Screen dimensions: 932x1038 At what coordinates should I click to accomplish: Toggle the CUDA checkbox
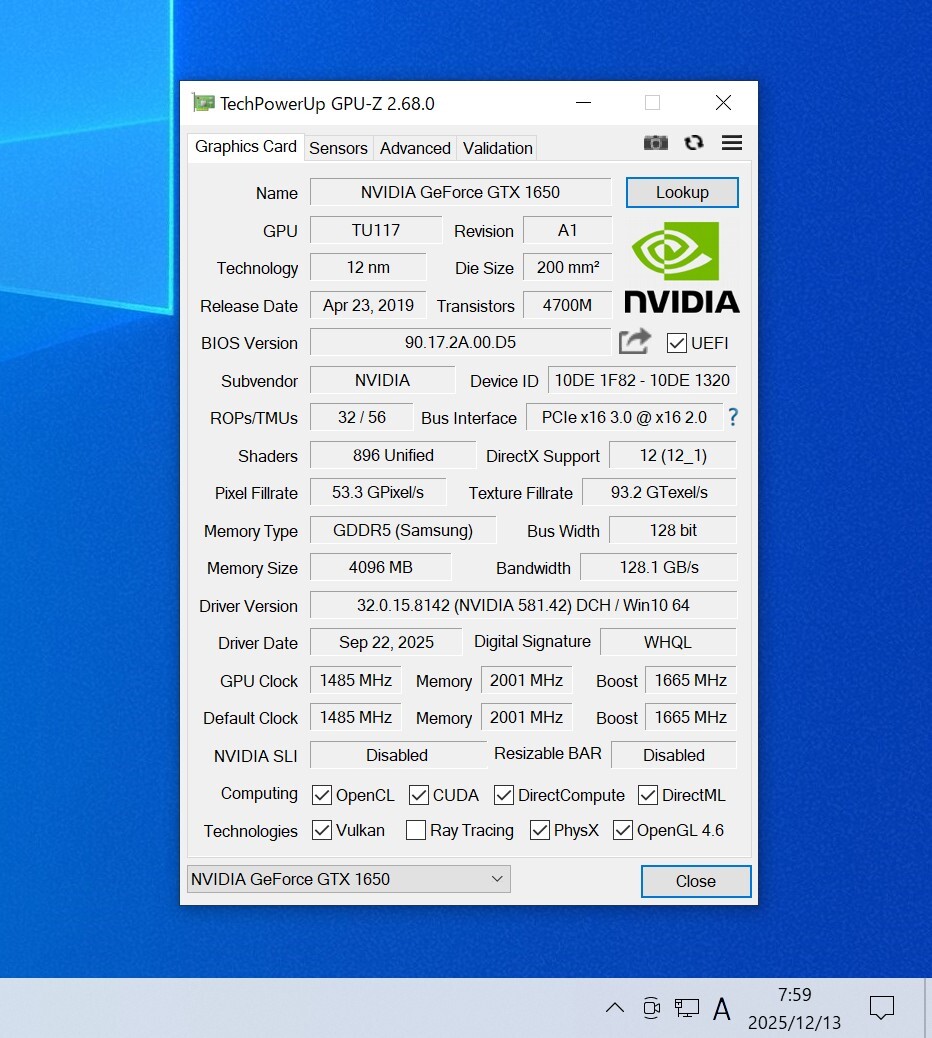pos(419,795)
